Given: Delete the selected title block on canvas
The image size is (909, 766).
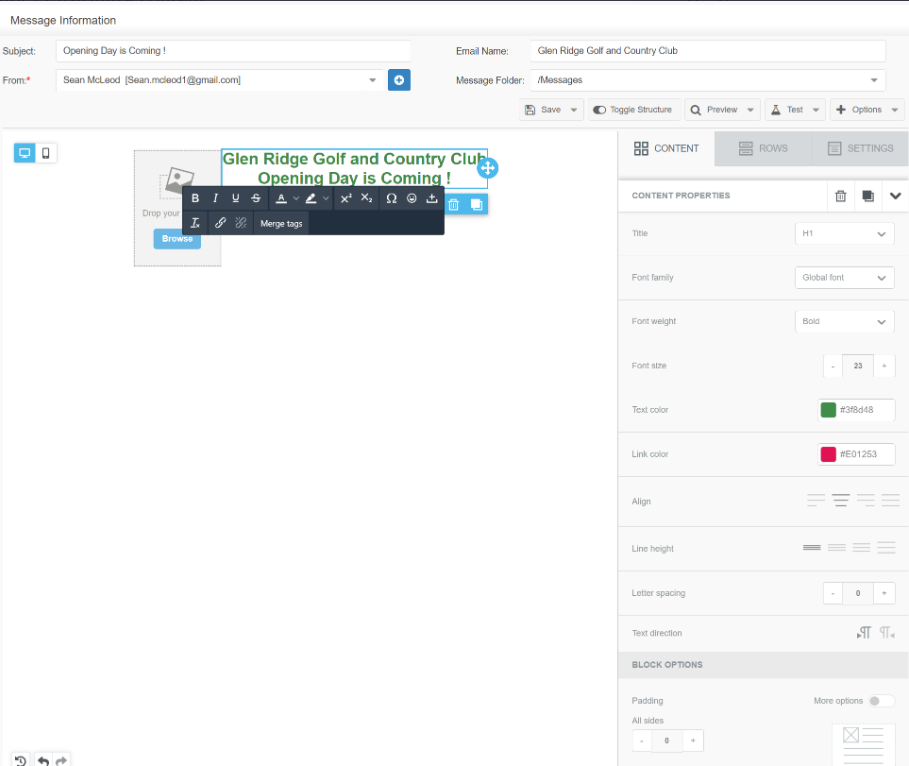Looking at the screenshot, I should 454,204.
